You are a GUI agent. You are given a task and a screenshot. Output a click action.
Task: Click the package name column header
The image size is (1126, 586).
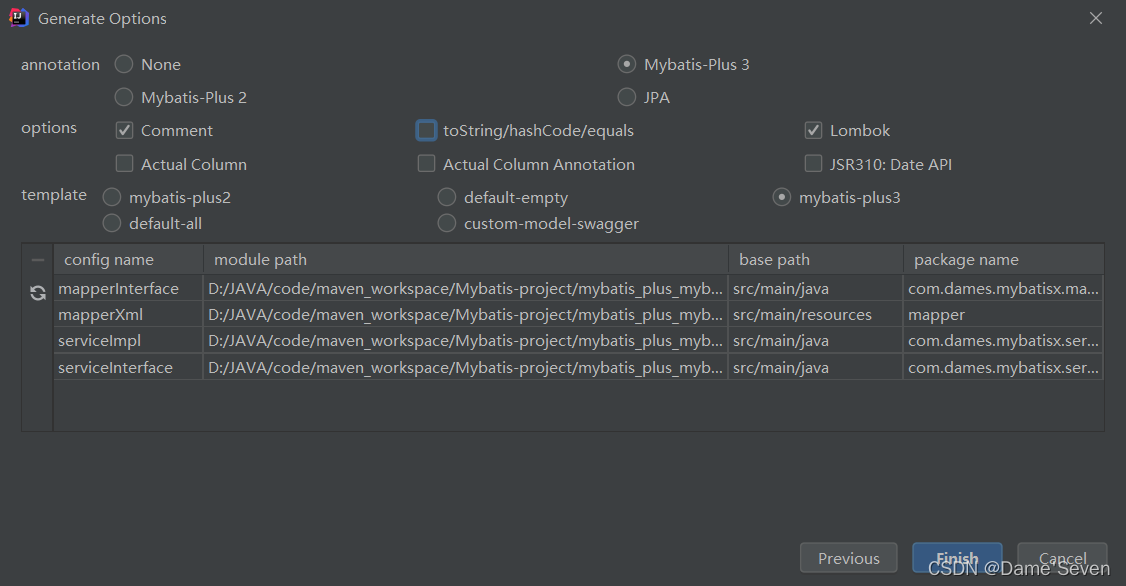tap(1003, 259)
